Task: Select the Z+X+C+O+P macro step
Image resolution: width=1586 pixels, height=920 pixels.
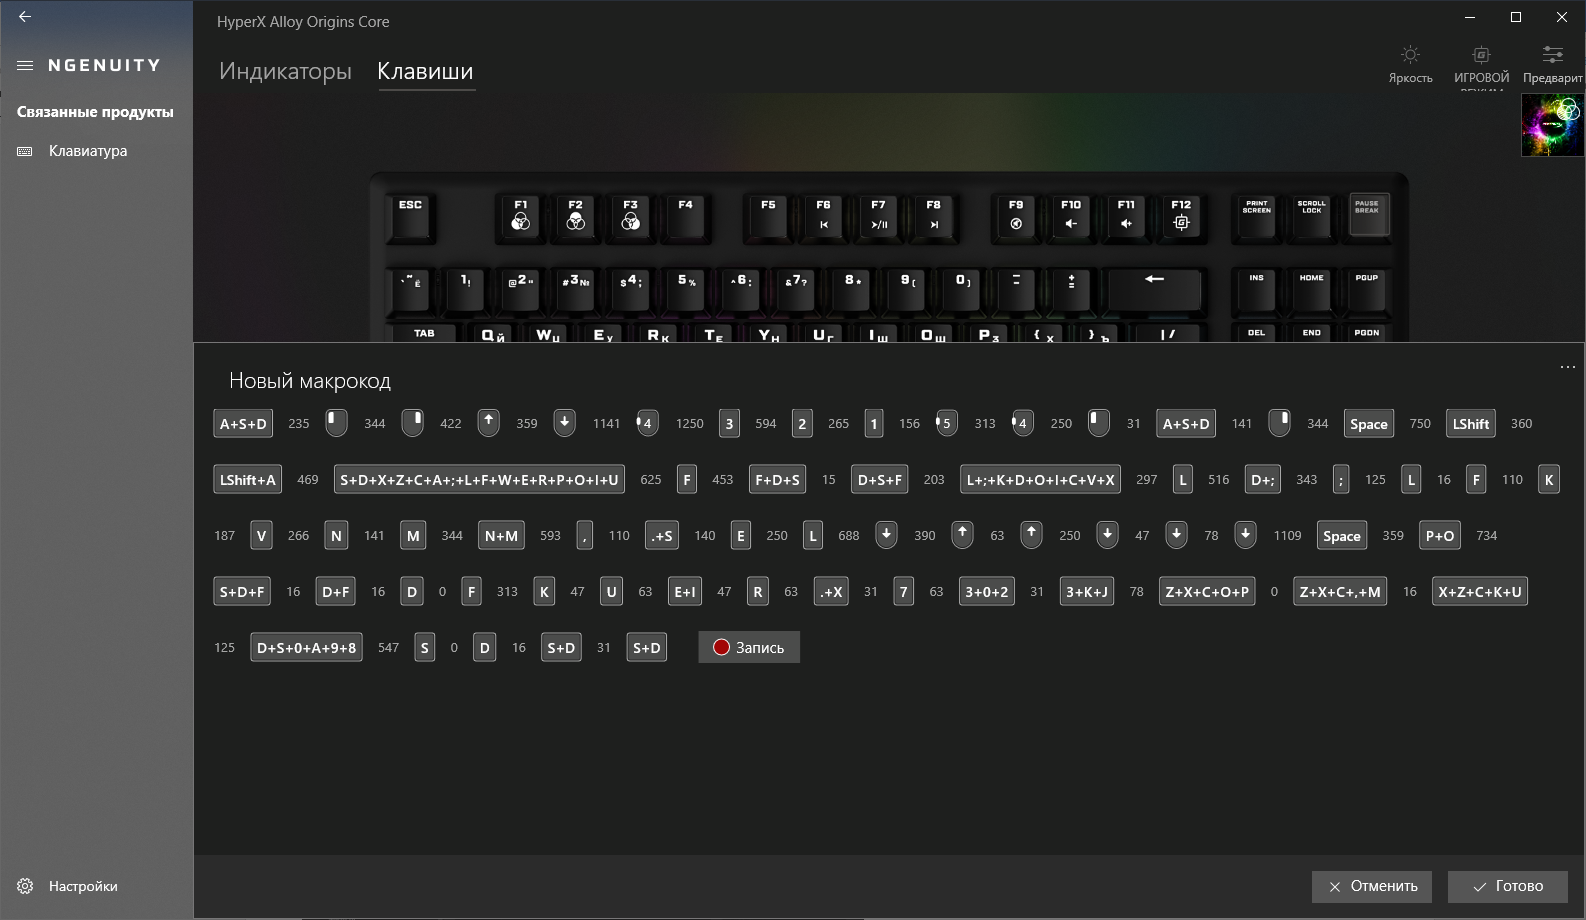Action: click(x=1207, y=591)
